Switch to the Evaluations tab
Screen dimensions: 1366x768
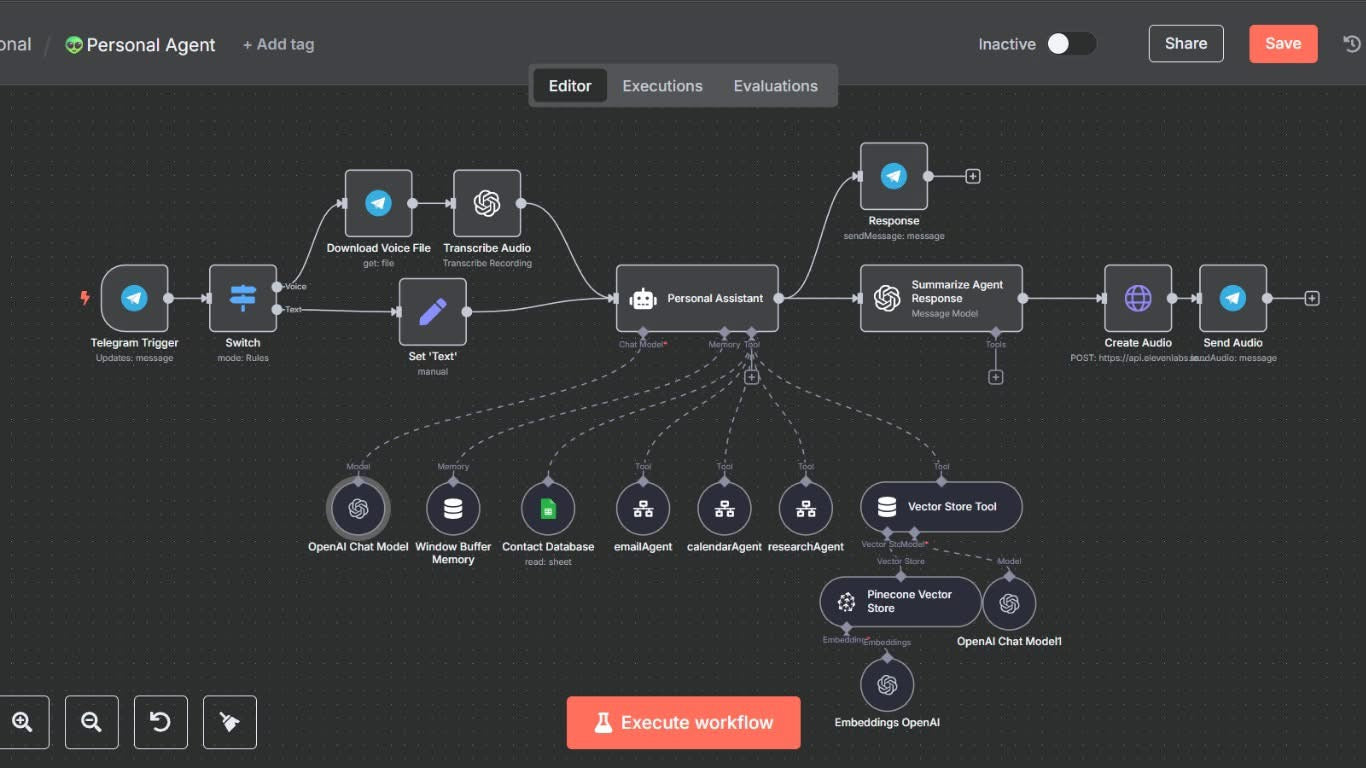[x=776, y=86]
